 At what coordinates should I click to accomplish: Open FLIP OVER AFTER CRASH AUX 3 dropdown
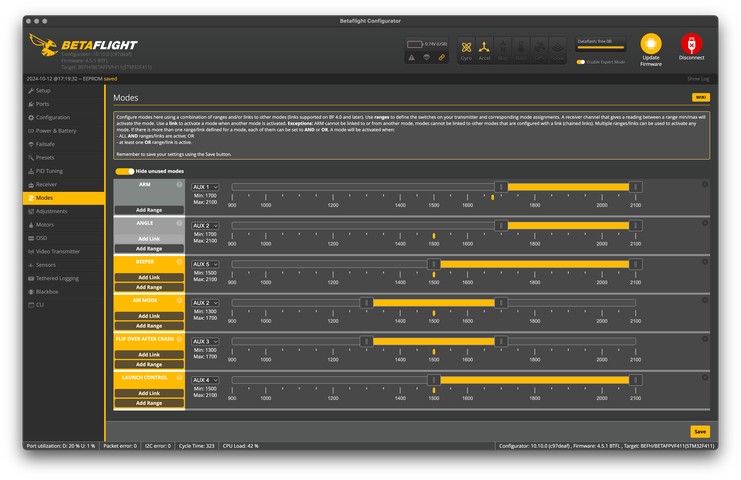point(205,342)
